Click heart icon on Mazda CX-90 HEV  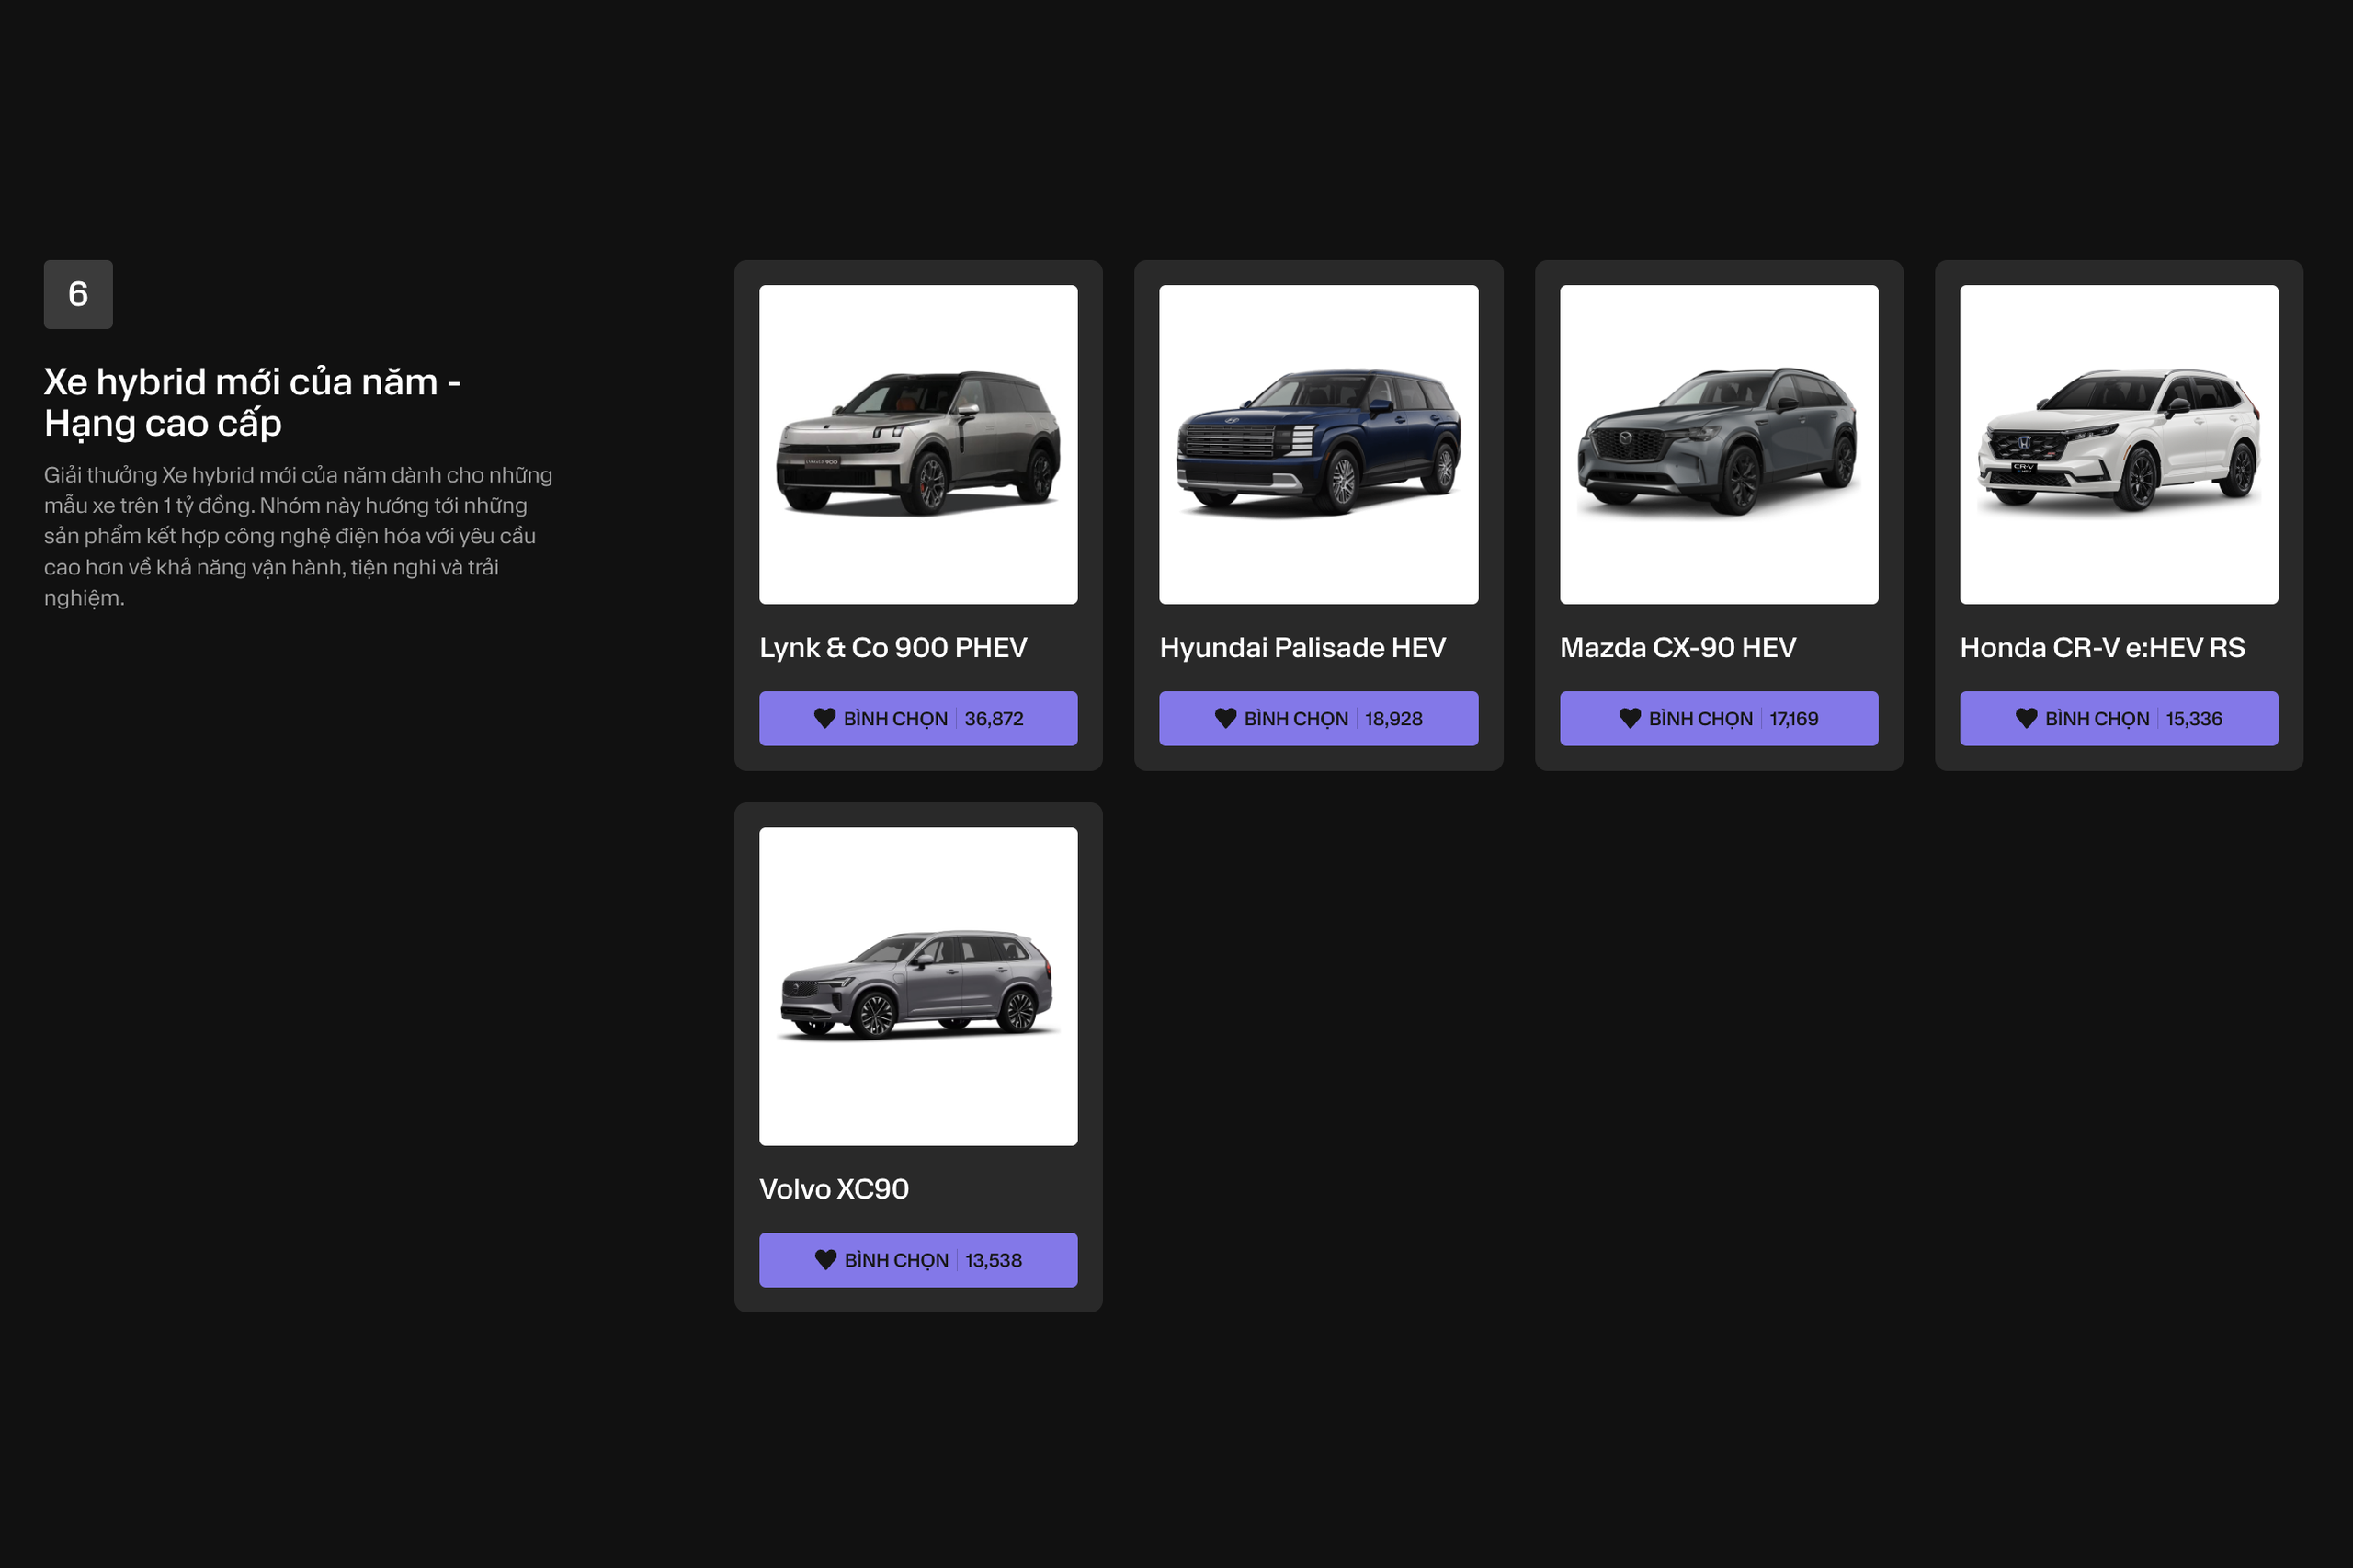click(x=1629, y=718)
